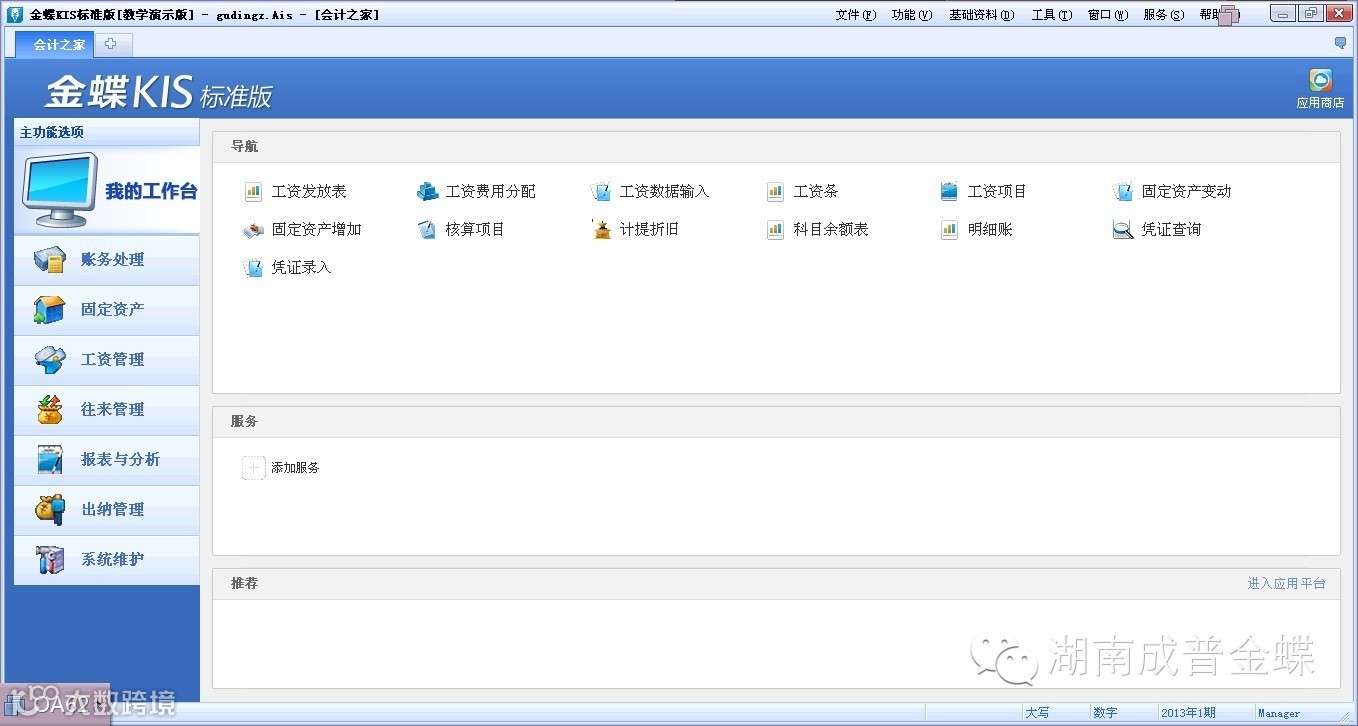Screen dimensions: 1358x726
Task: Open the 凭证录入 shortcut
Action: (x=287, y=267)
